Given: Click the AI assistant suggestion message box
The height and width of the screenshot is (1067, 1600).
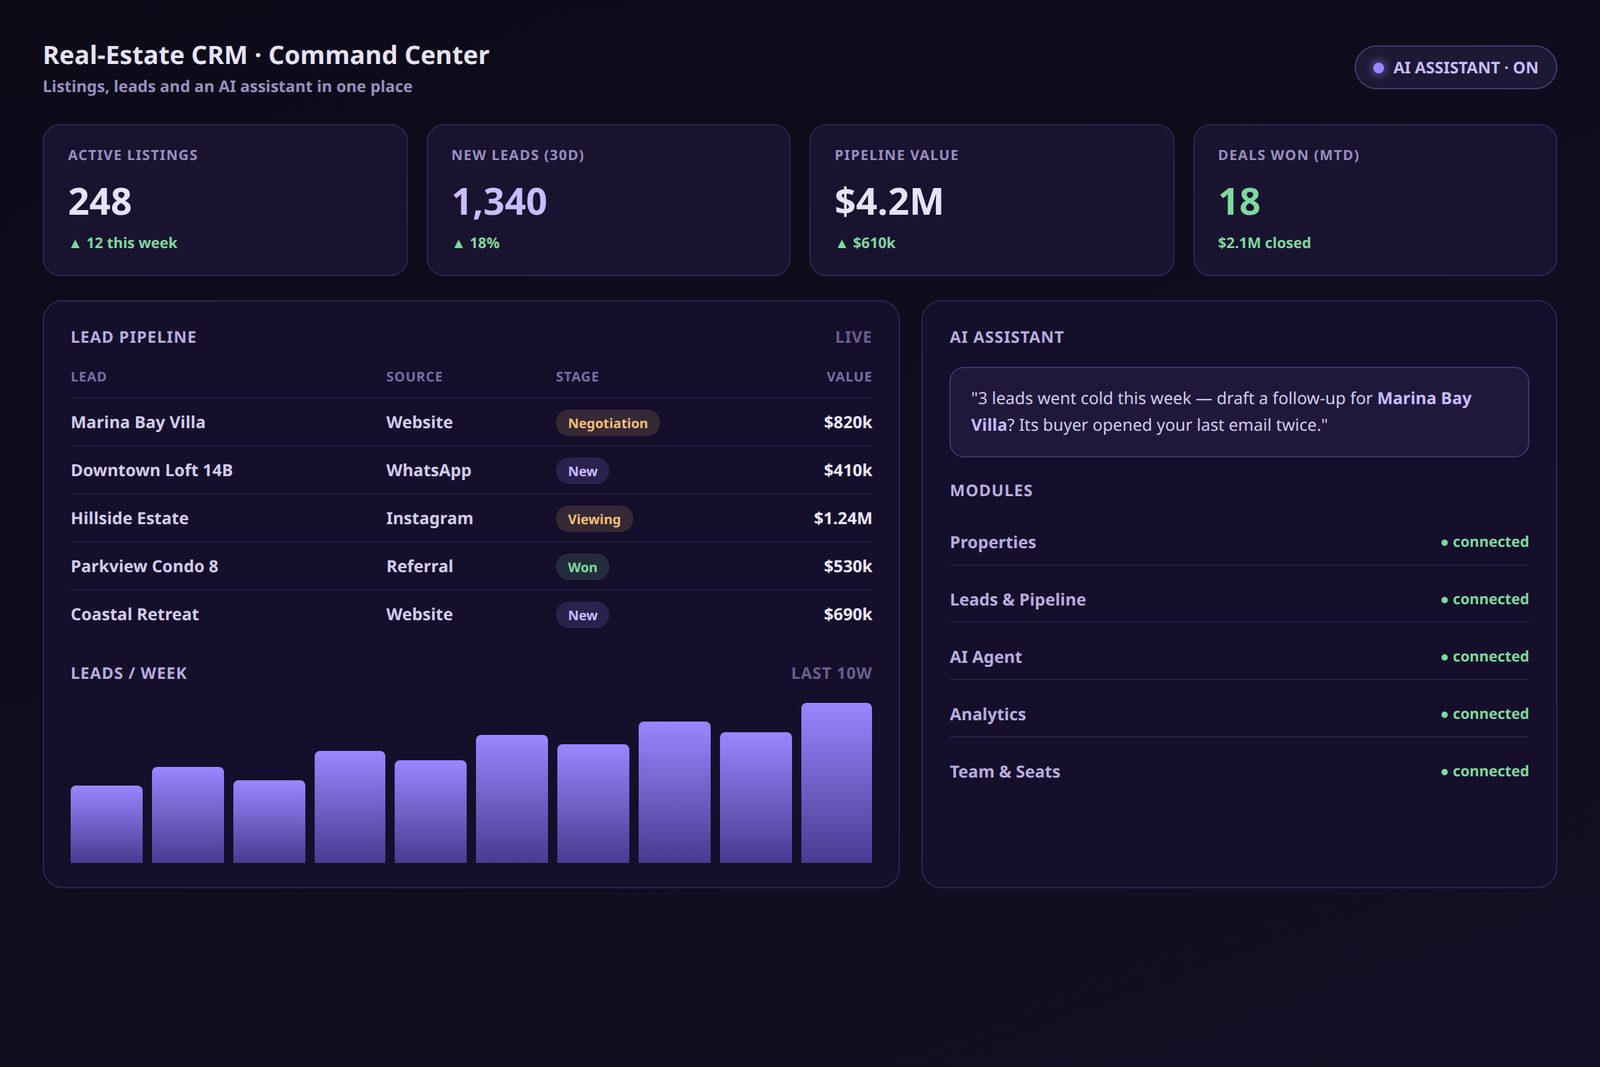Looking at the screenshot, I should (1239, 412).
